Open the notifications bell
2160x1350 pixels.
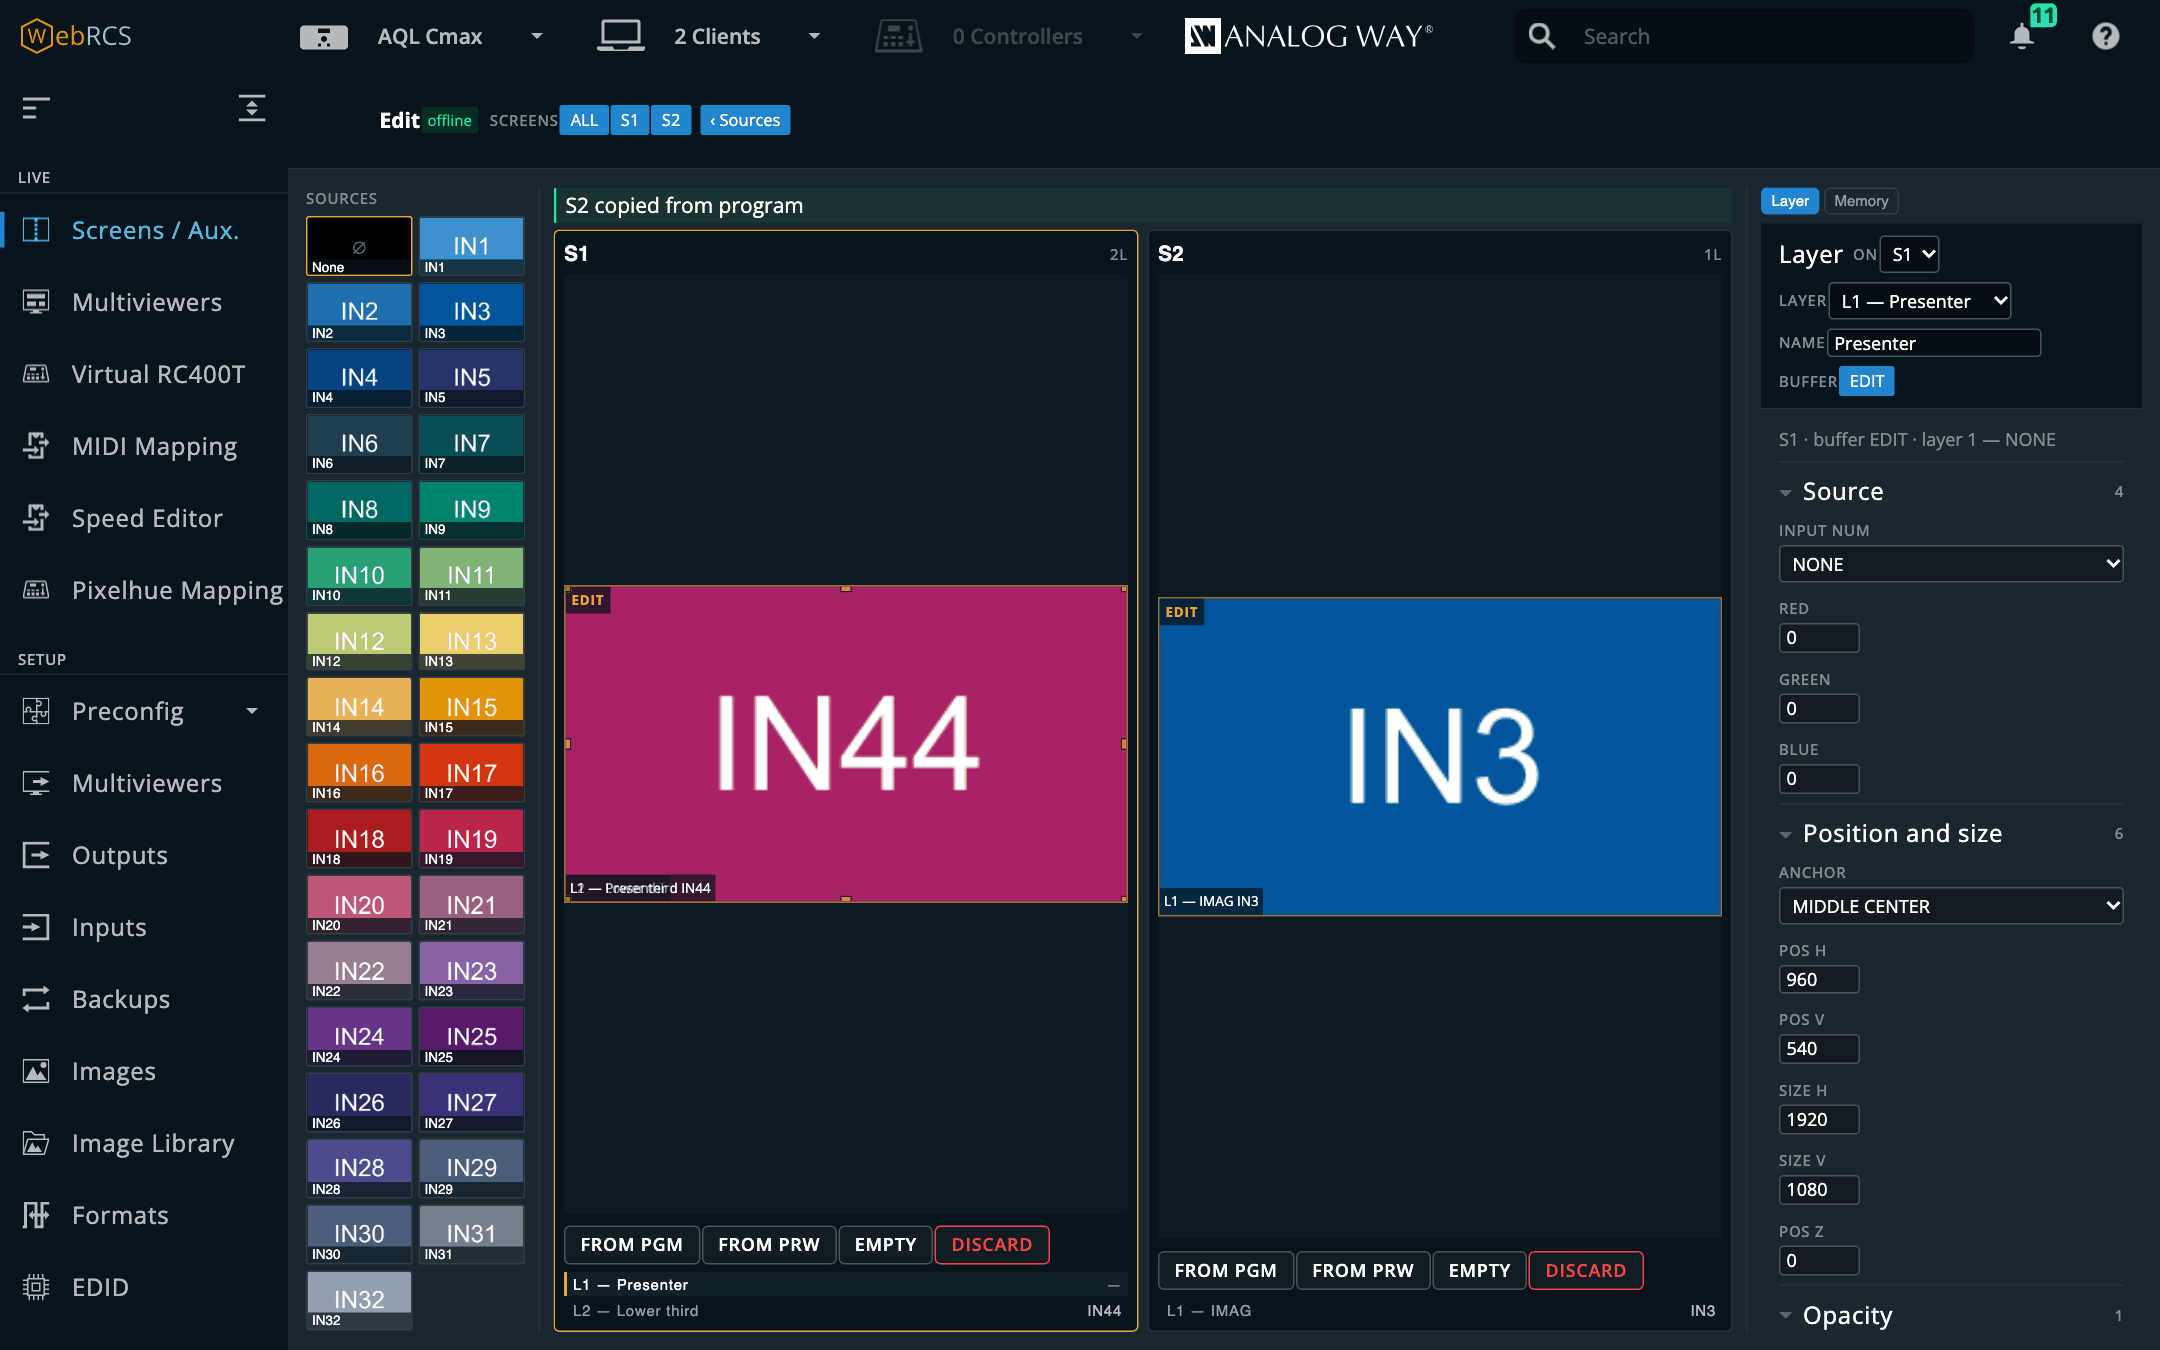tap(2022, 36)
